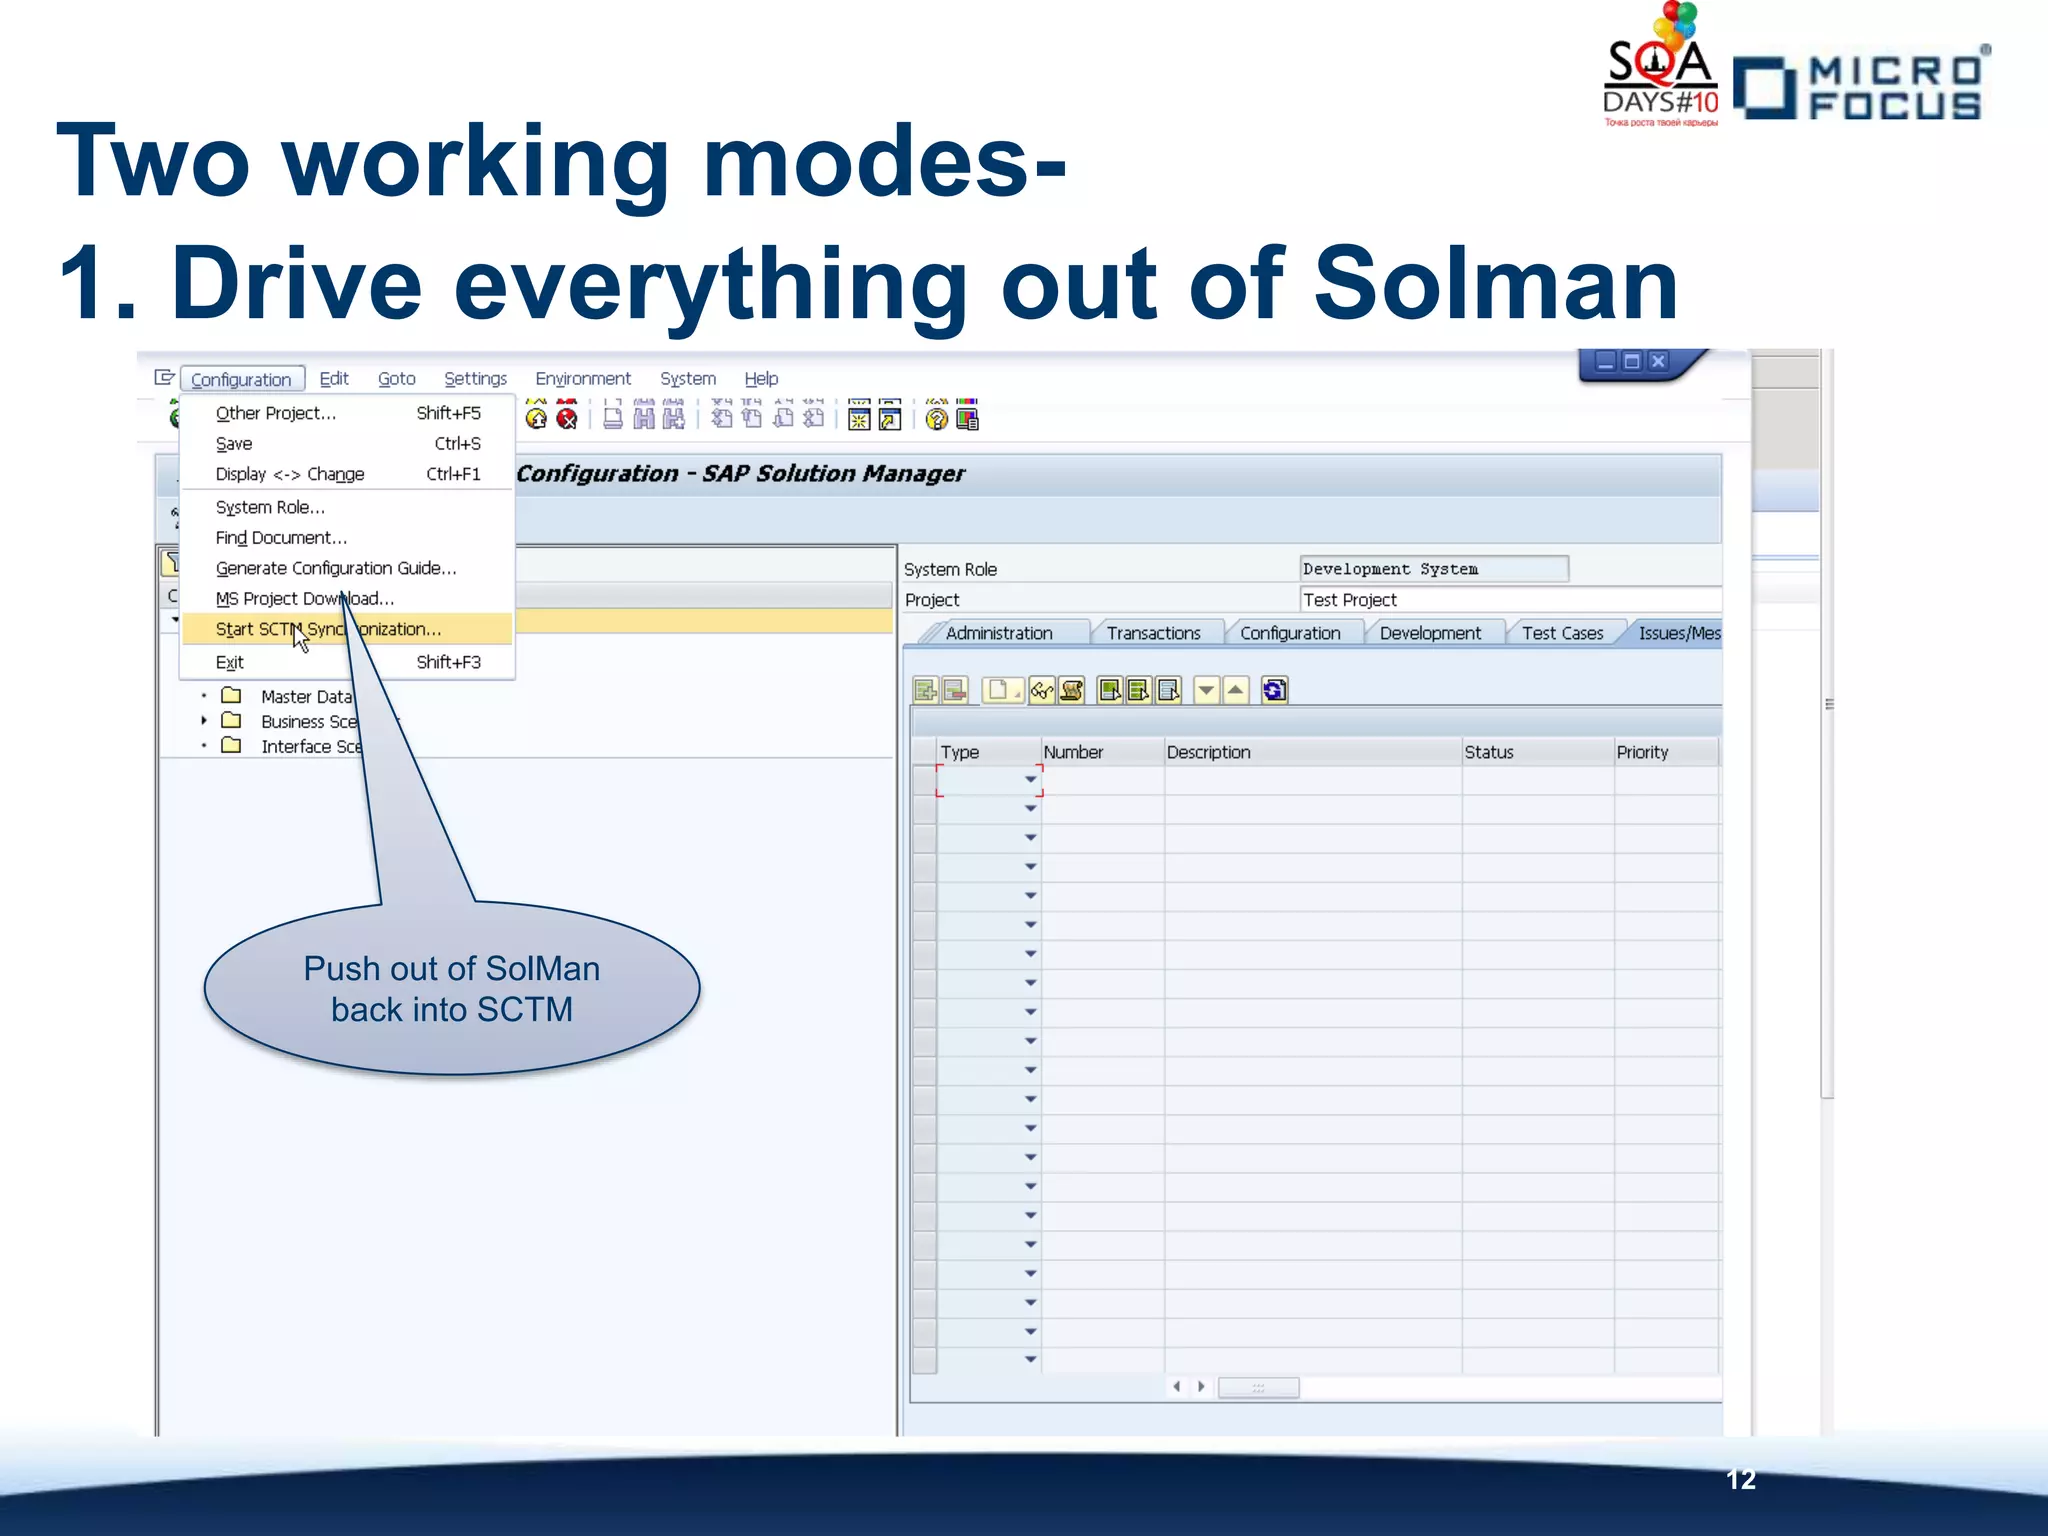Open the Type dropdown in last table row
2048x1536 pixels.
click(x=1031, y=1360)
